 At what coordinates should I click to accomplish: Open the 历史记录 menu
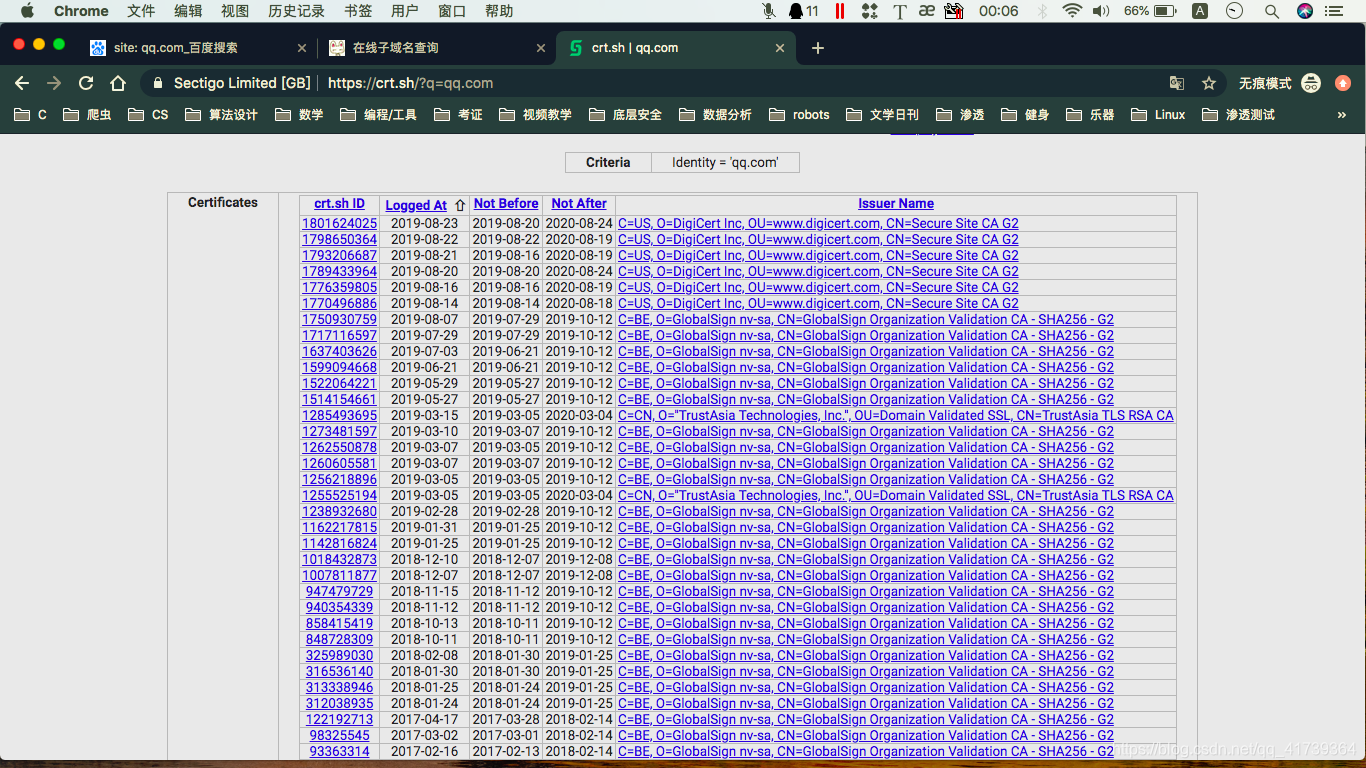pos(297,11)
